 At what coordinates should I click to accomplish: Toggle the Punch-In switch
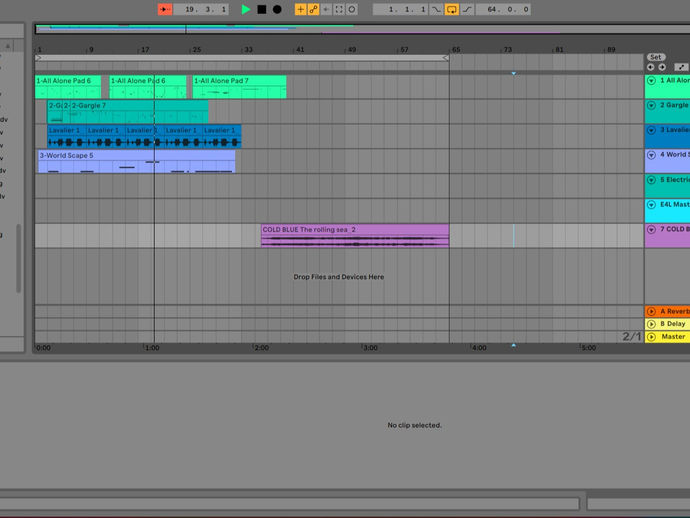click(x=436, y=9)
